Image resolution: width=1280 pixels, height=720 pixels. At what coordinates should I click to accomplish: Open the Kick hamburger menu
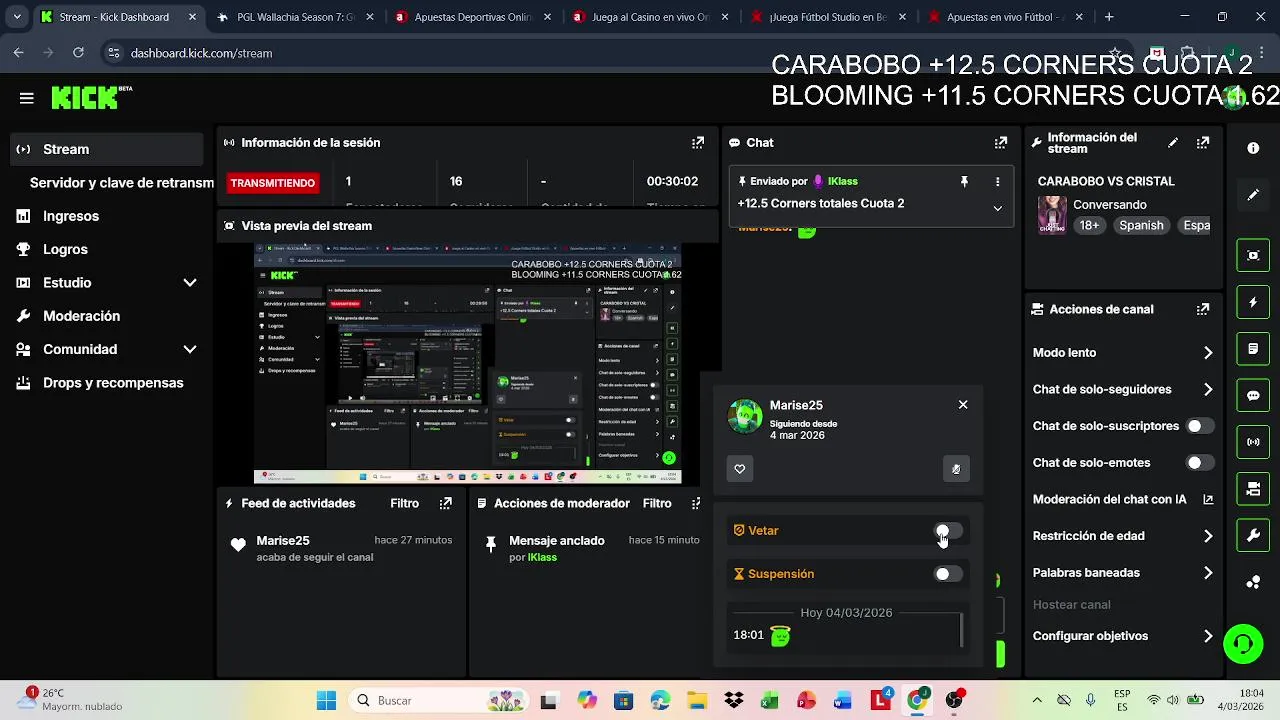(27, 98)
